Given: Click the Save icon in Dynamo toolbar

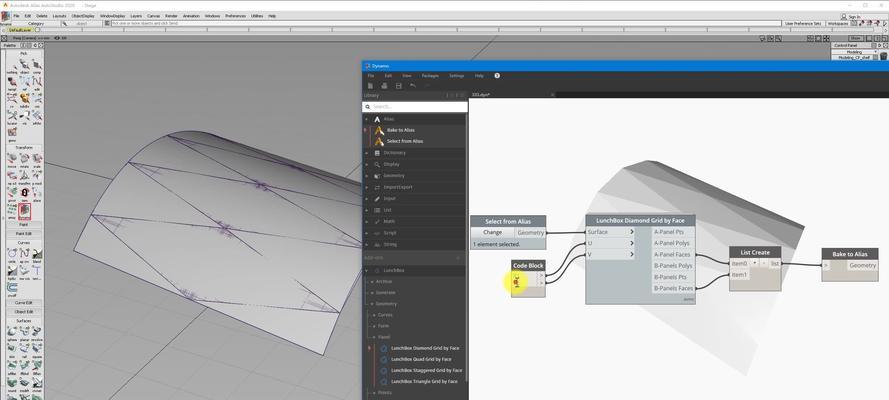Looking at the screenshot, I should tap(399, 86).
